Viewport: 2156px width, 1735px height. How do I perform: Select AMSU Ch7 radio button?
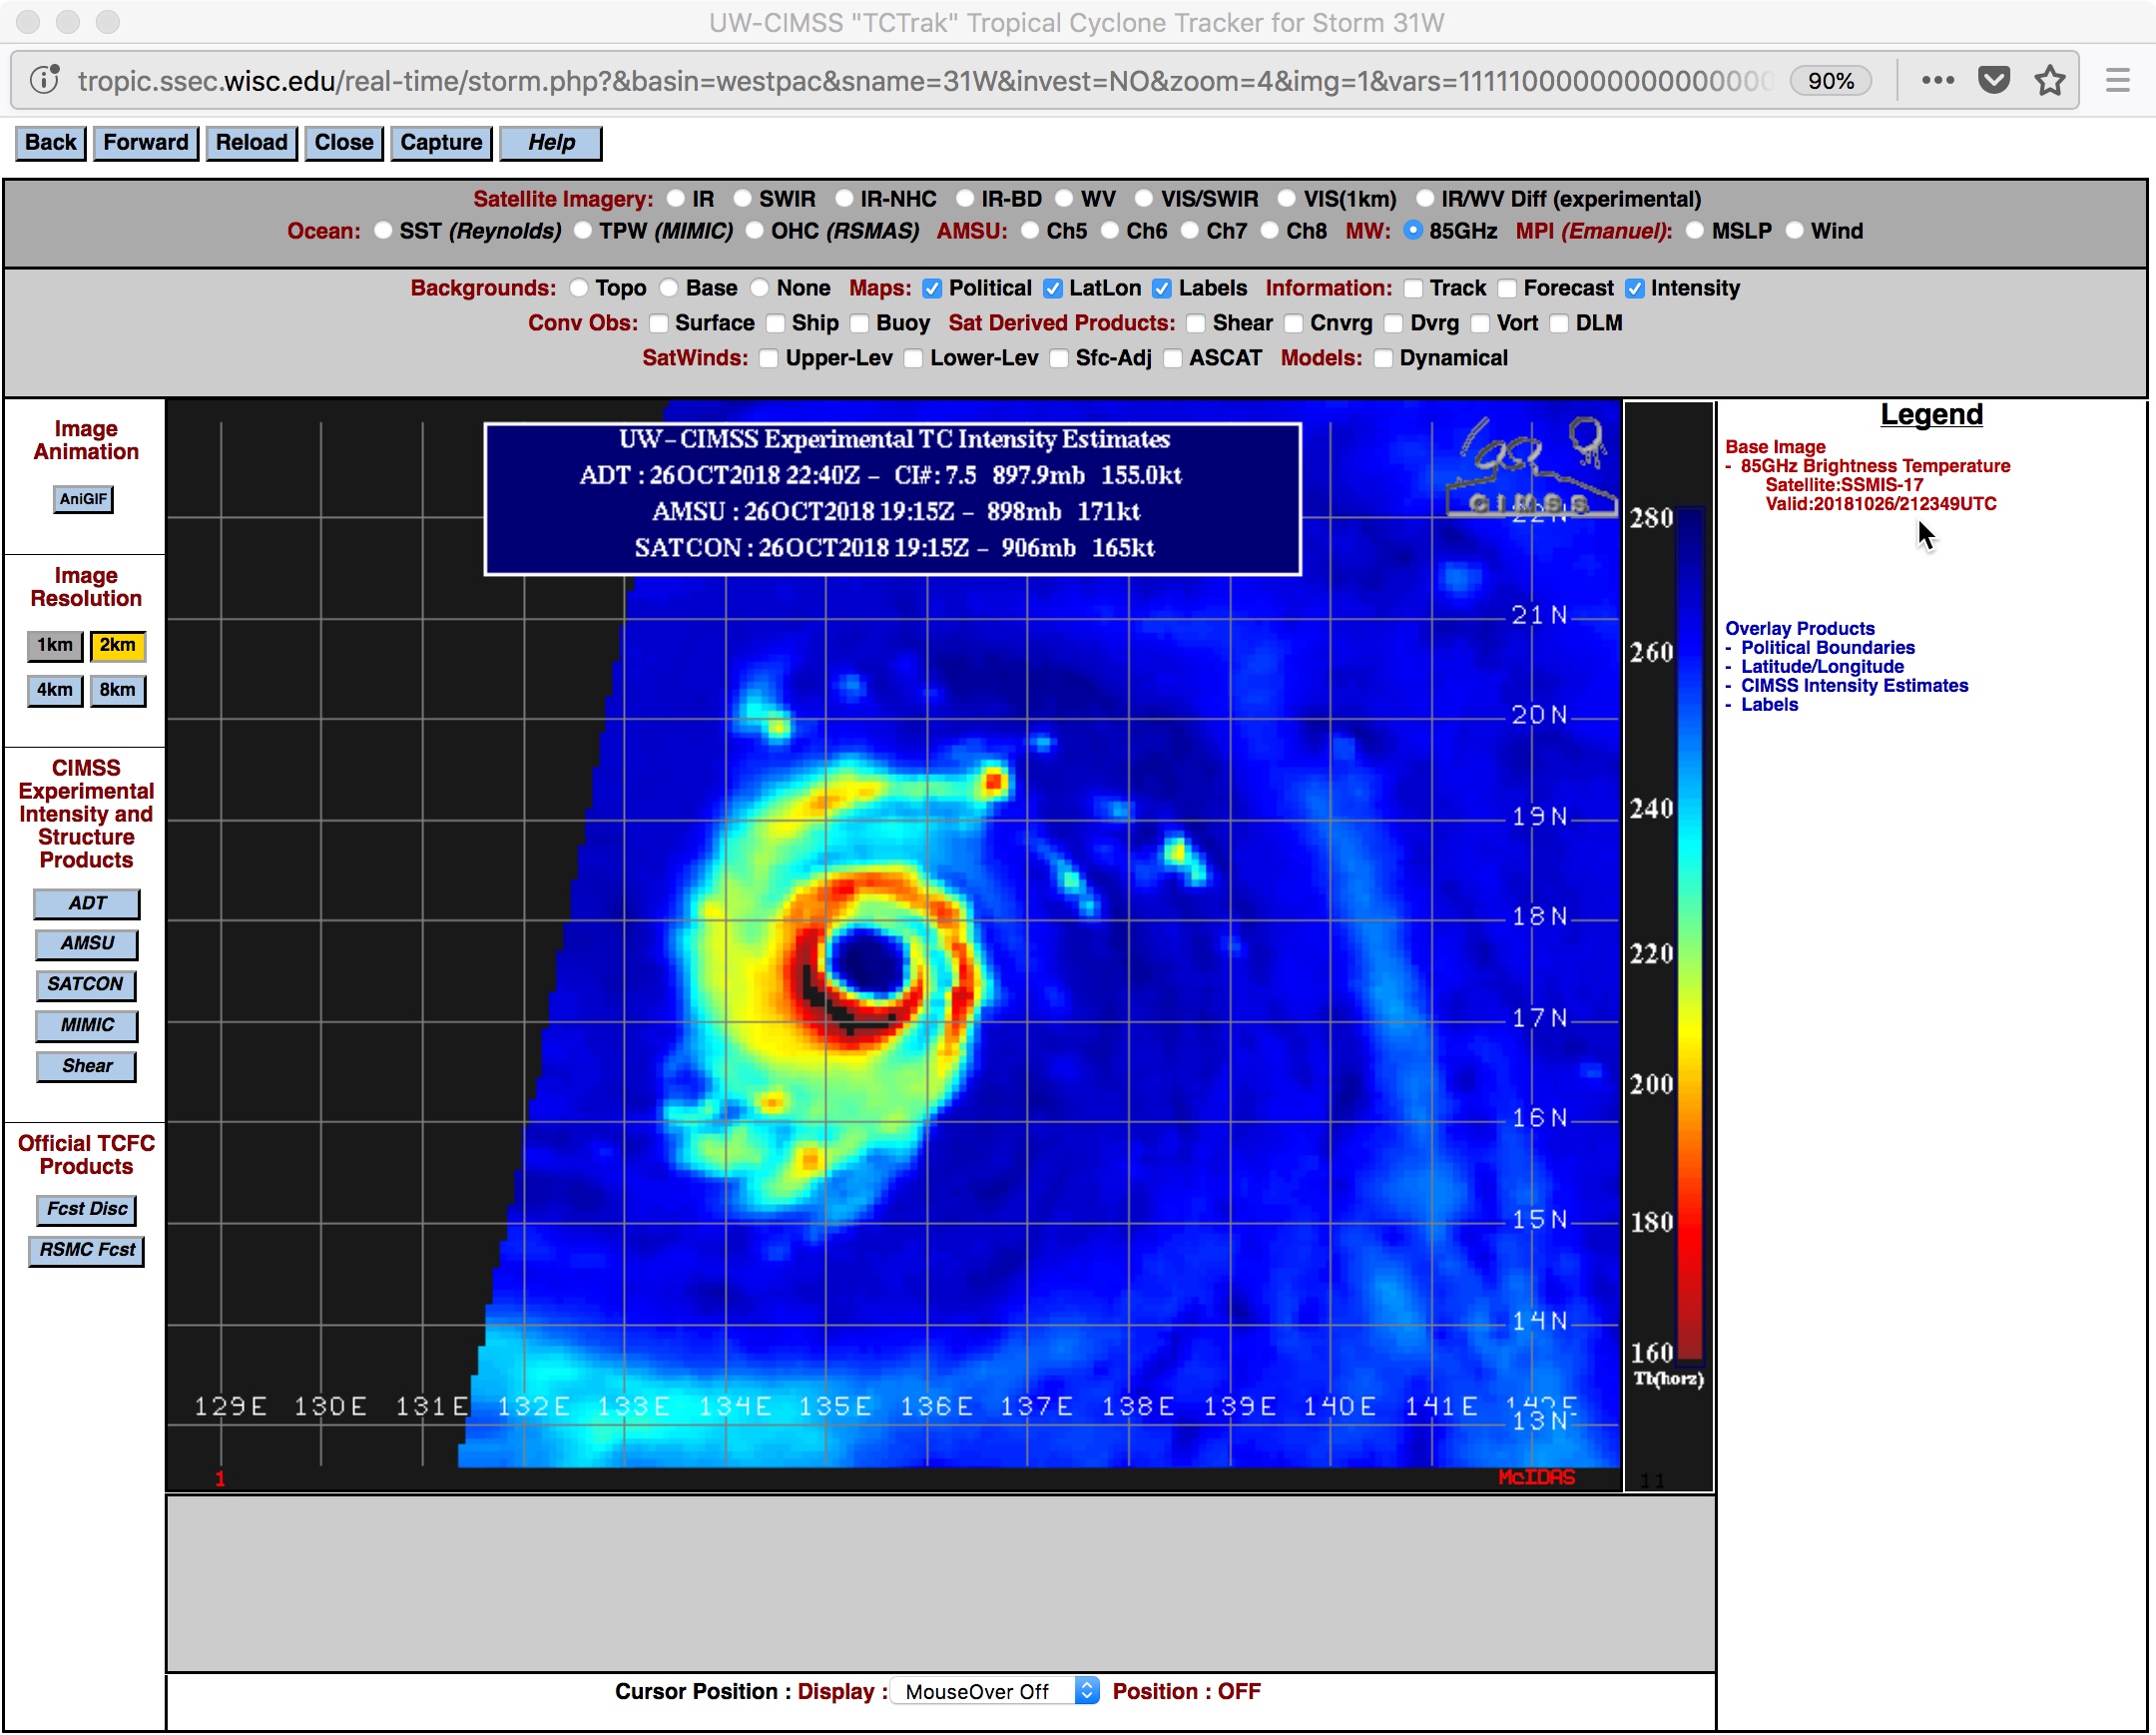pos(1190,231)
